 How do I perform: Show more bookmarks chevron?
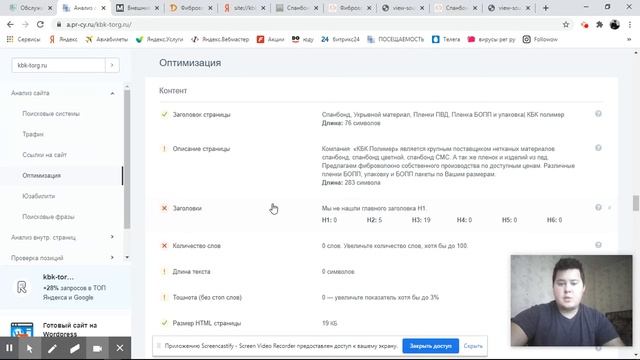click(x=629, y=40)
